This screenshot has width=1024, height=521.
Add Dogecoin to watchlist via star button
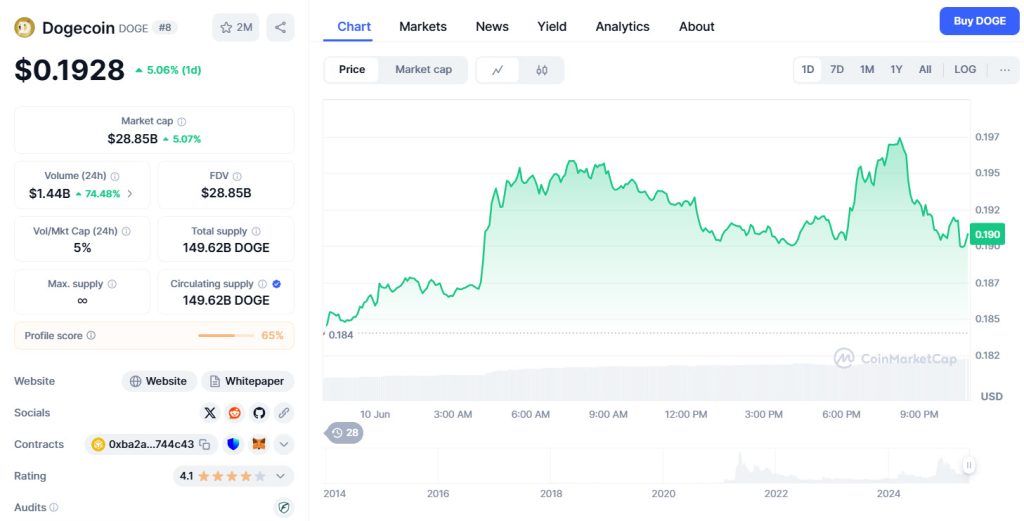pyautogui.click(x=236, y=27)
